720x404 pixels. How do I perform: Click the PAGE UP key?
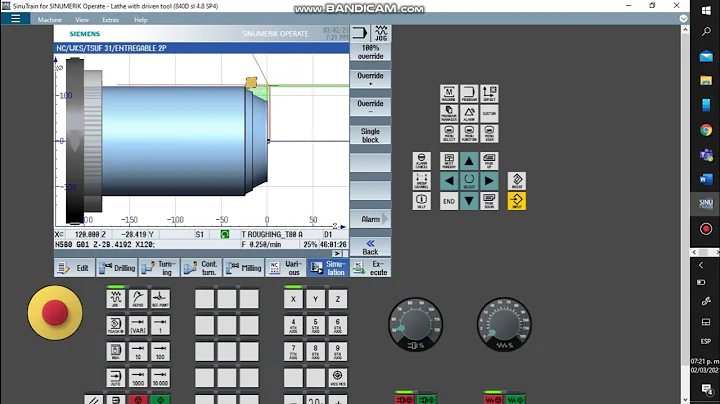click(x=489, y=161)
